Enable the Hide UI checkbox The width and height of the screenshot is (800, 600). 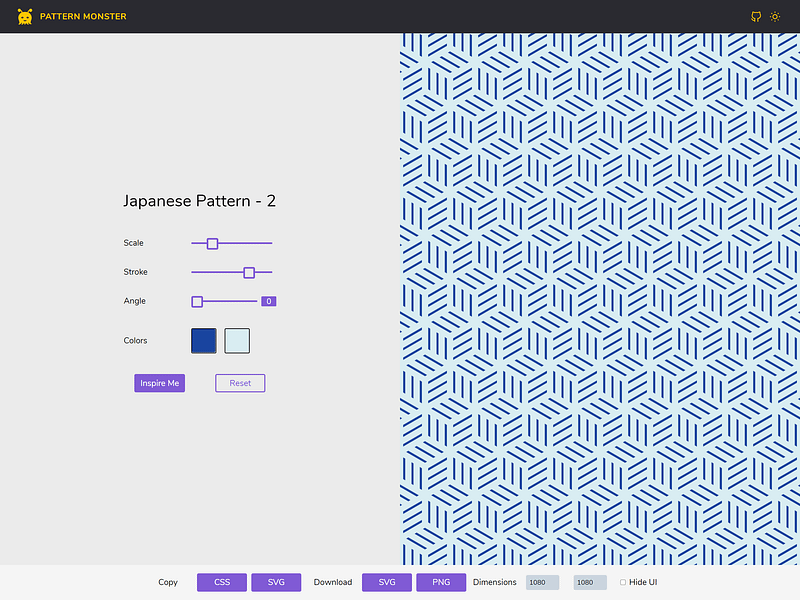[624, 581]
